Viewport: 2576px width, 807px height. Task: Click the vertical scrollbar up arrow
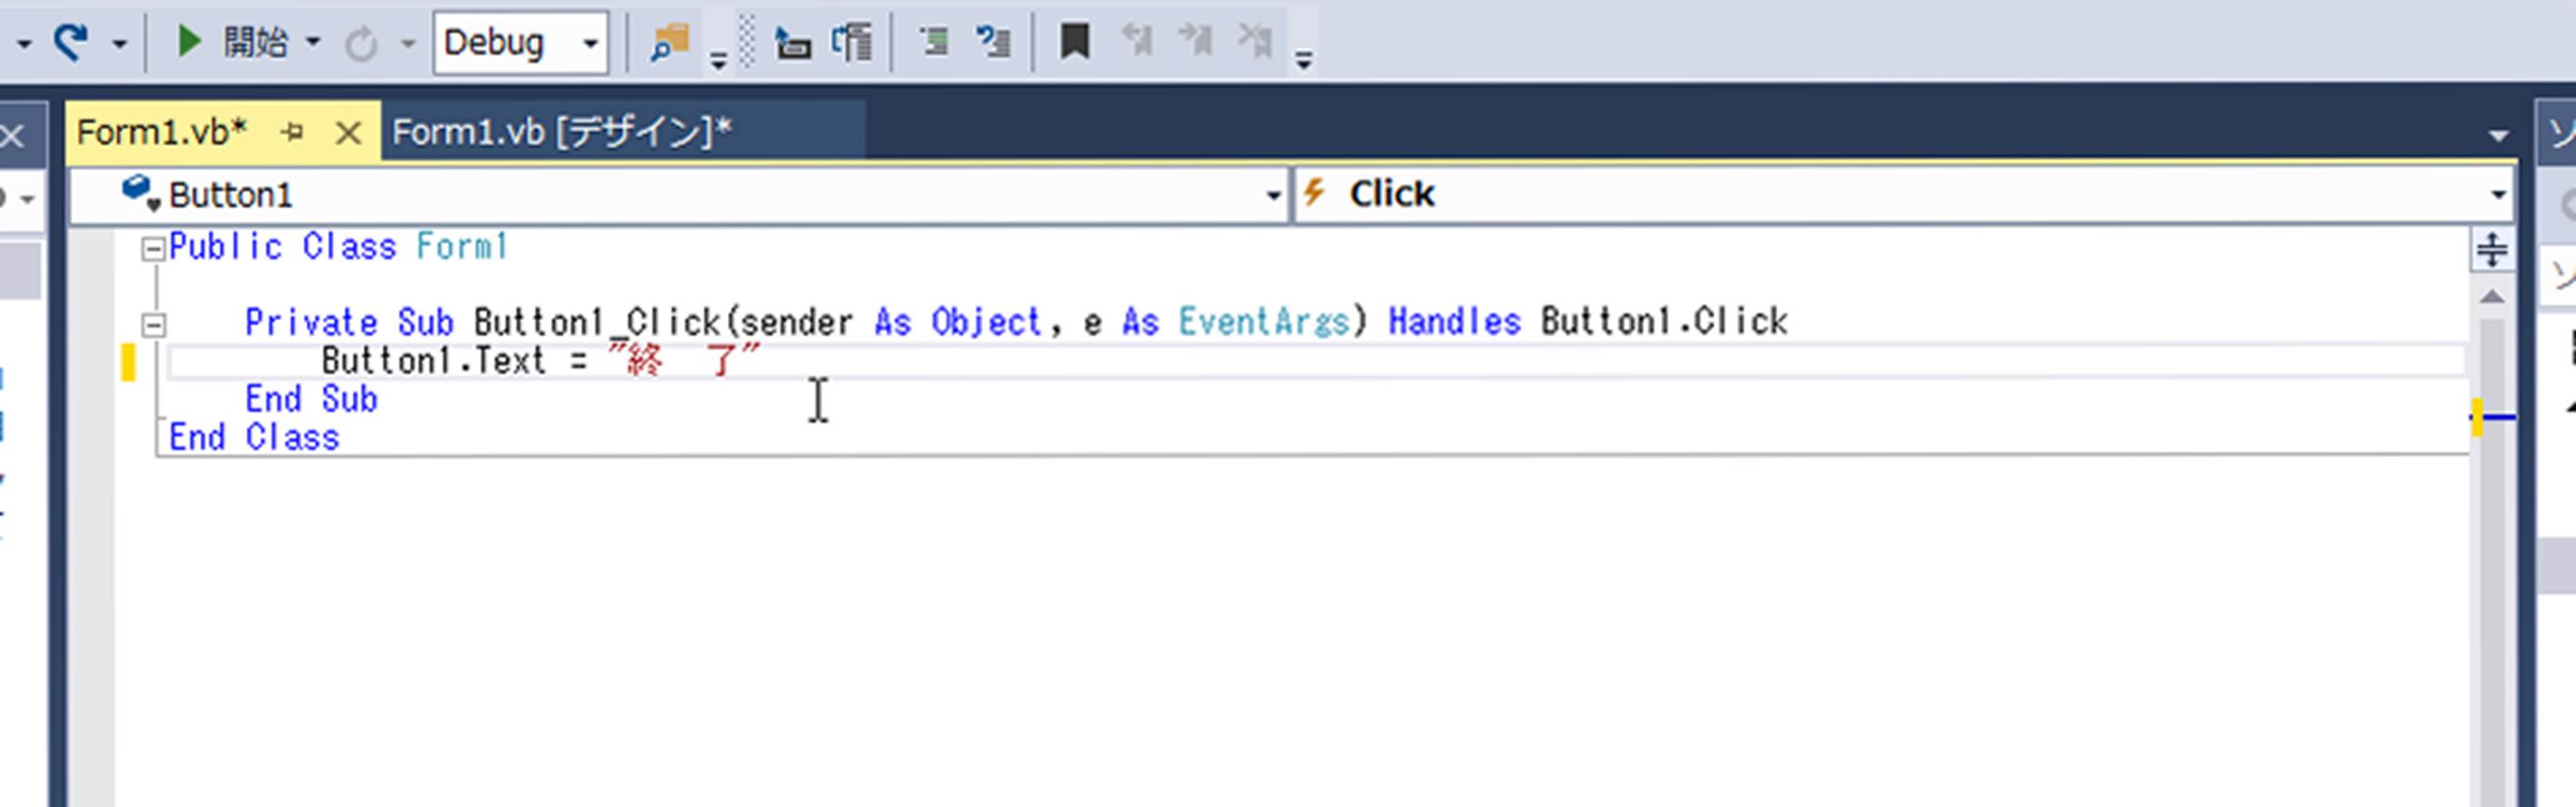point(2491,297)
